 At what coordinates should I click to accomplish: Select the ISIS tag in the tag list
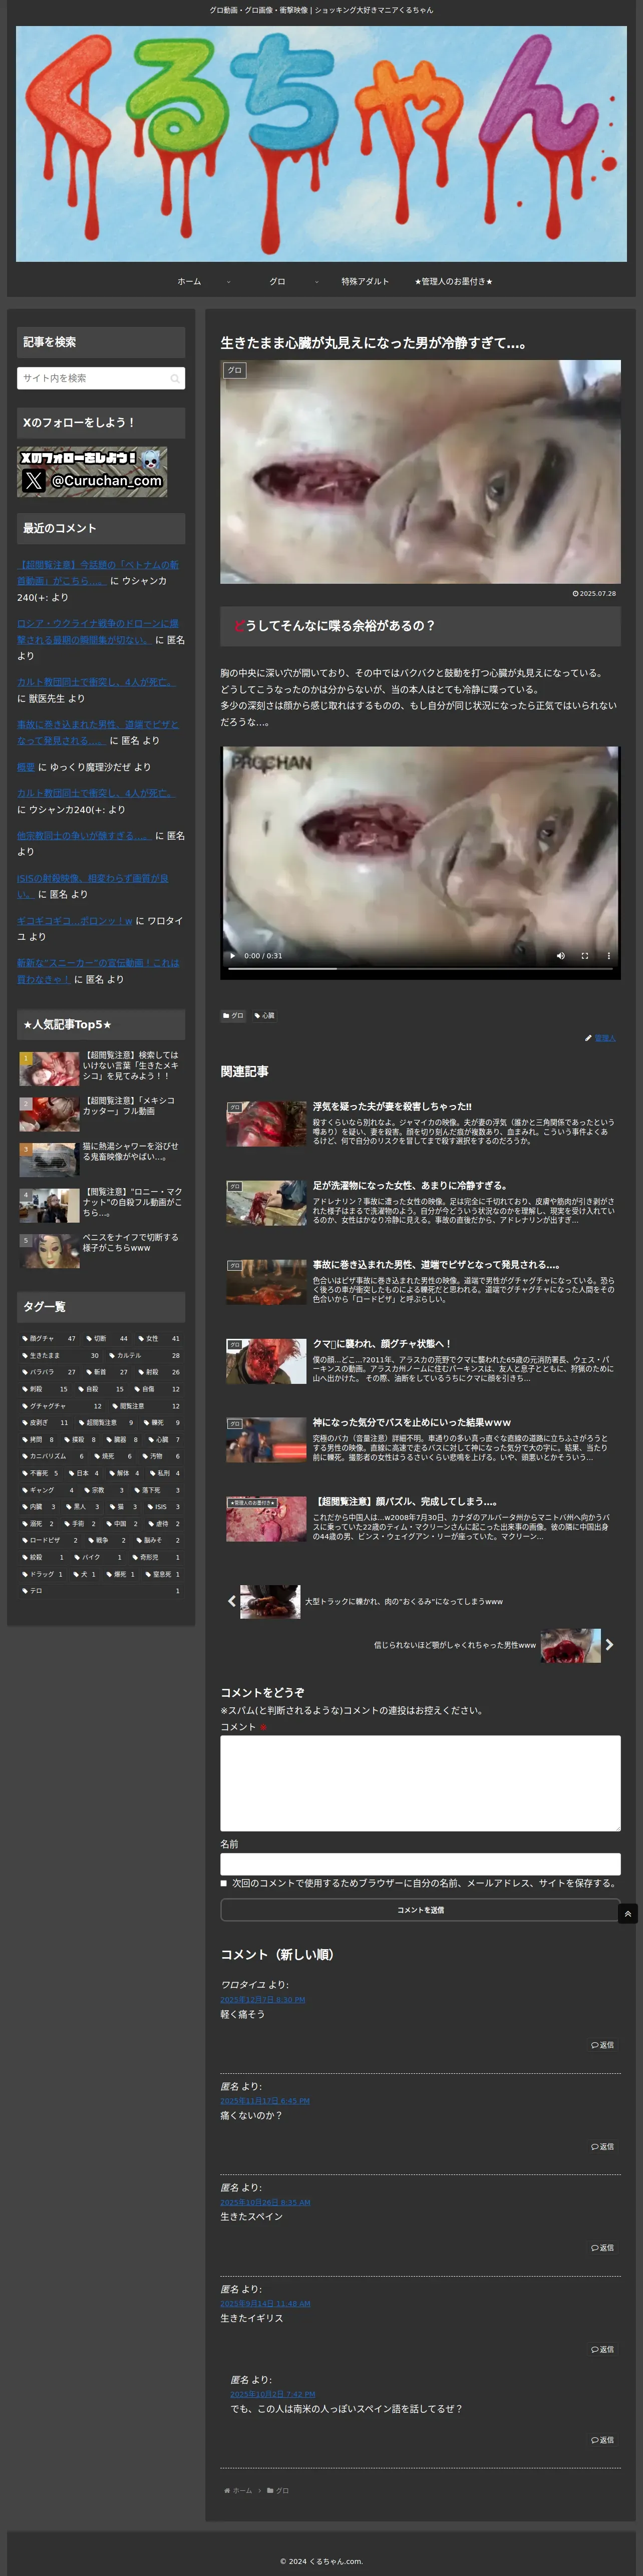pos(164,1507)
